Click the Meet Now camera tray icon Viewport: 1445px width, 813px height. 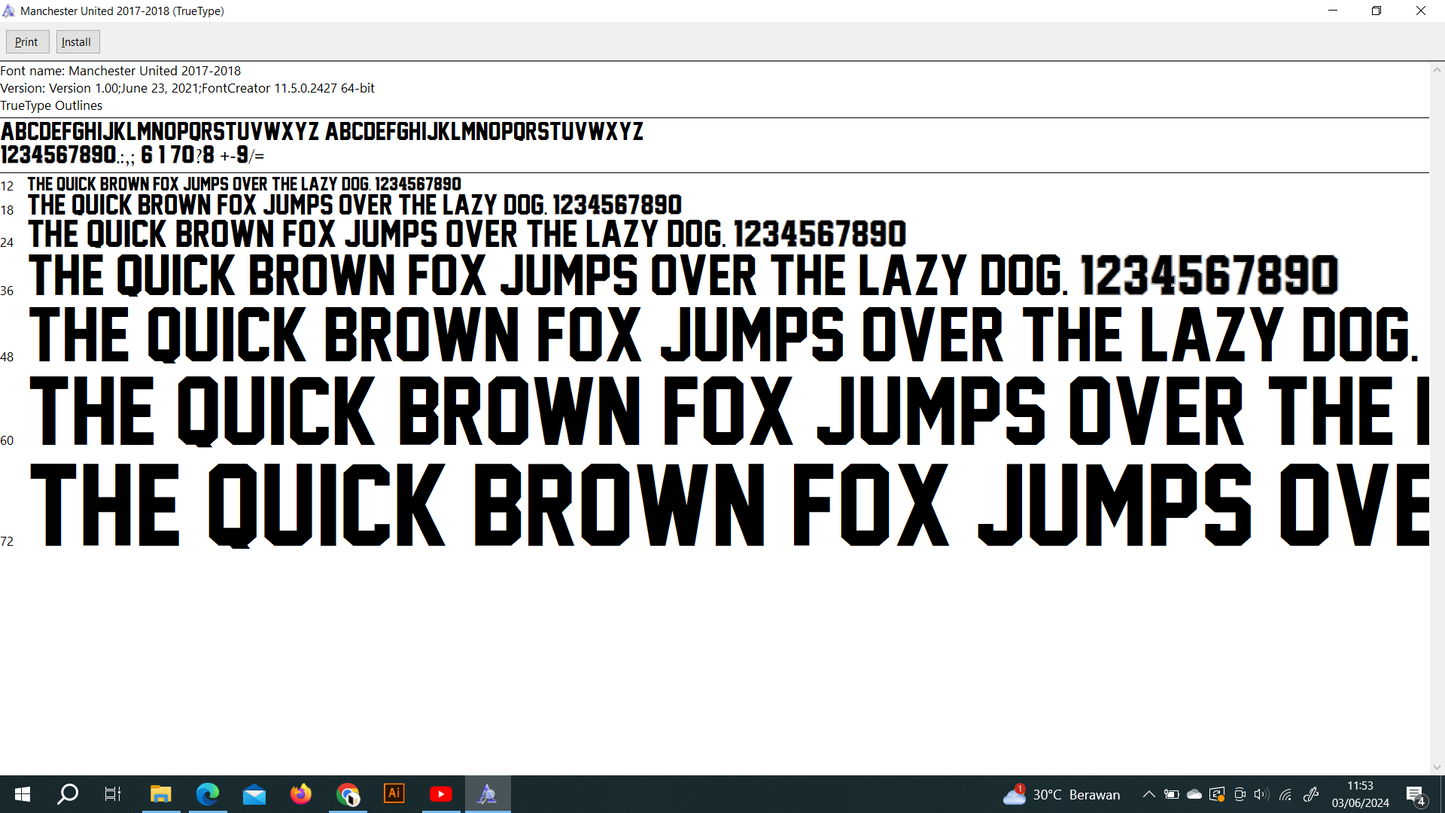pos(1240,795)
